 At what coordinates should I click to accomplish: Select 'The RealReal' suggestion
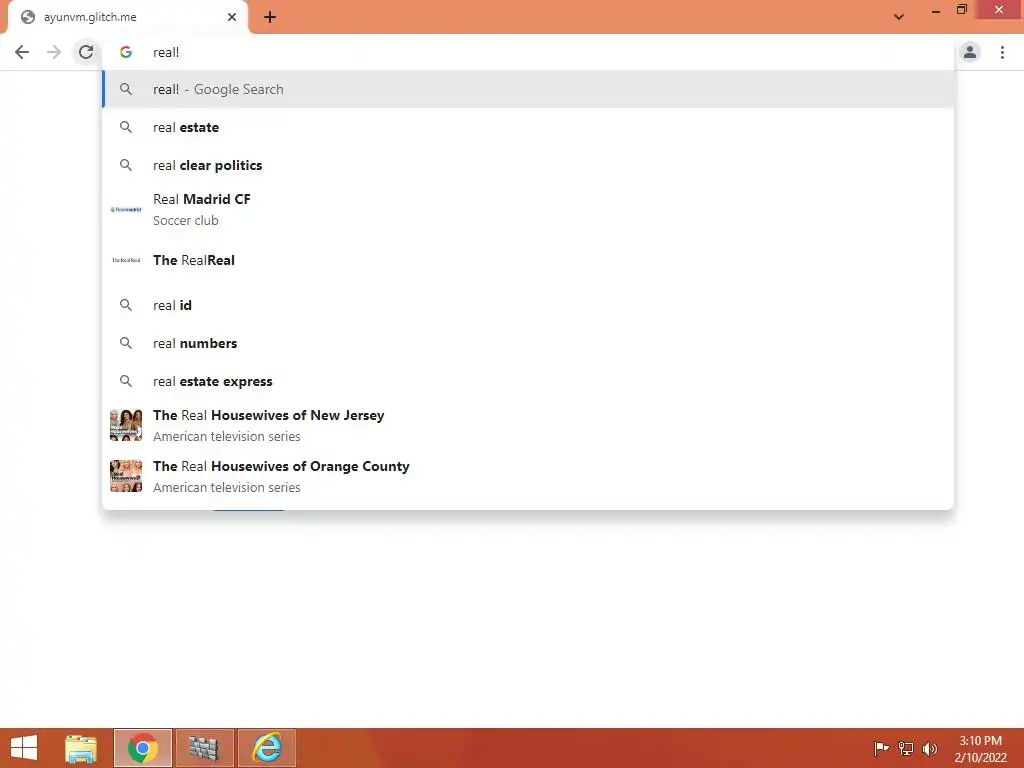[528, 260]
